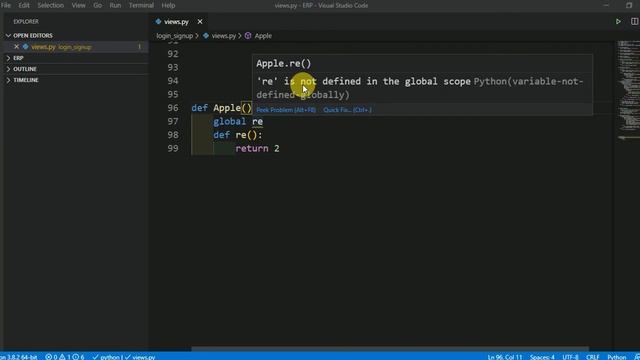Change Spaces: 4 indentation setting
640x360 pixels.
coord(542,357)
